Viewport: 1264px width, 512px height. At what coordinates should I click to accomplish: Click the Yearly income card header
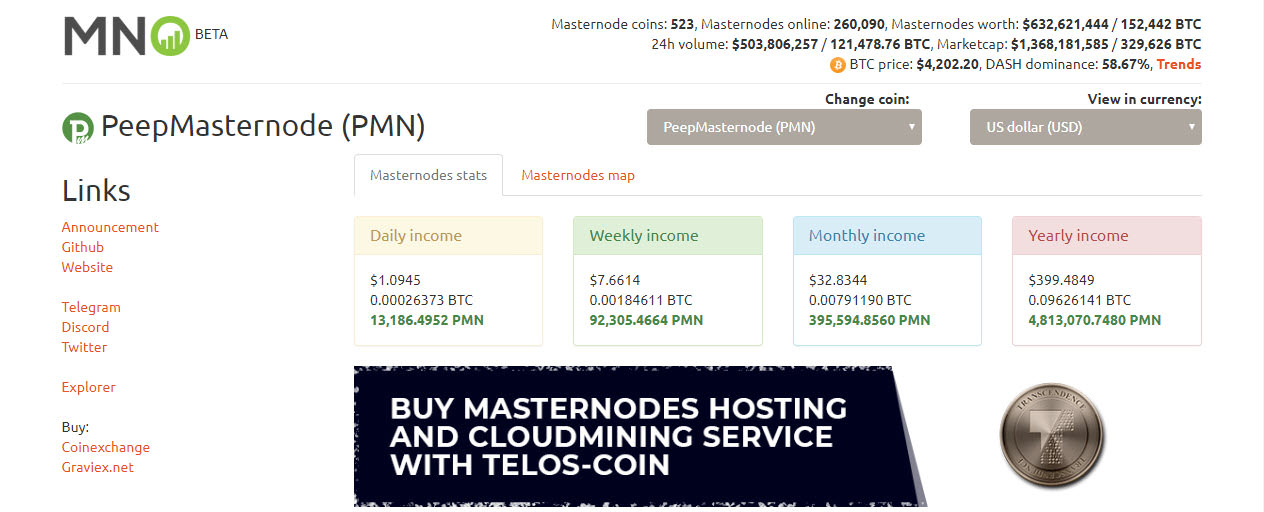[1107, 236]
